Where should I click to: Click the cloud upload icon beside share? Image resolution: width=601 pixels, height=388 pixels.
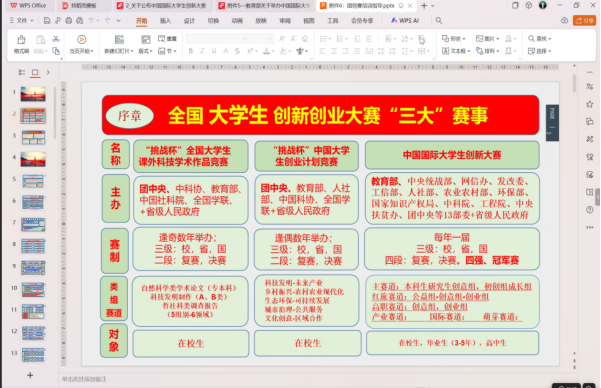(564, 21)
